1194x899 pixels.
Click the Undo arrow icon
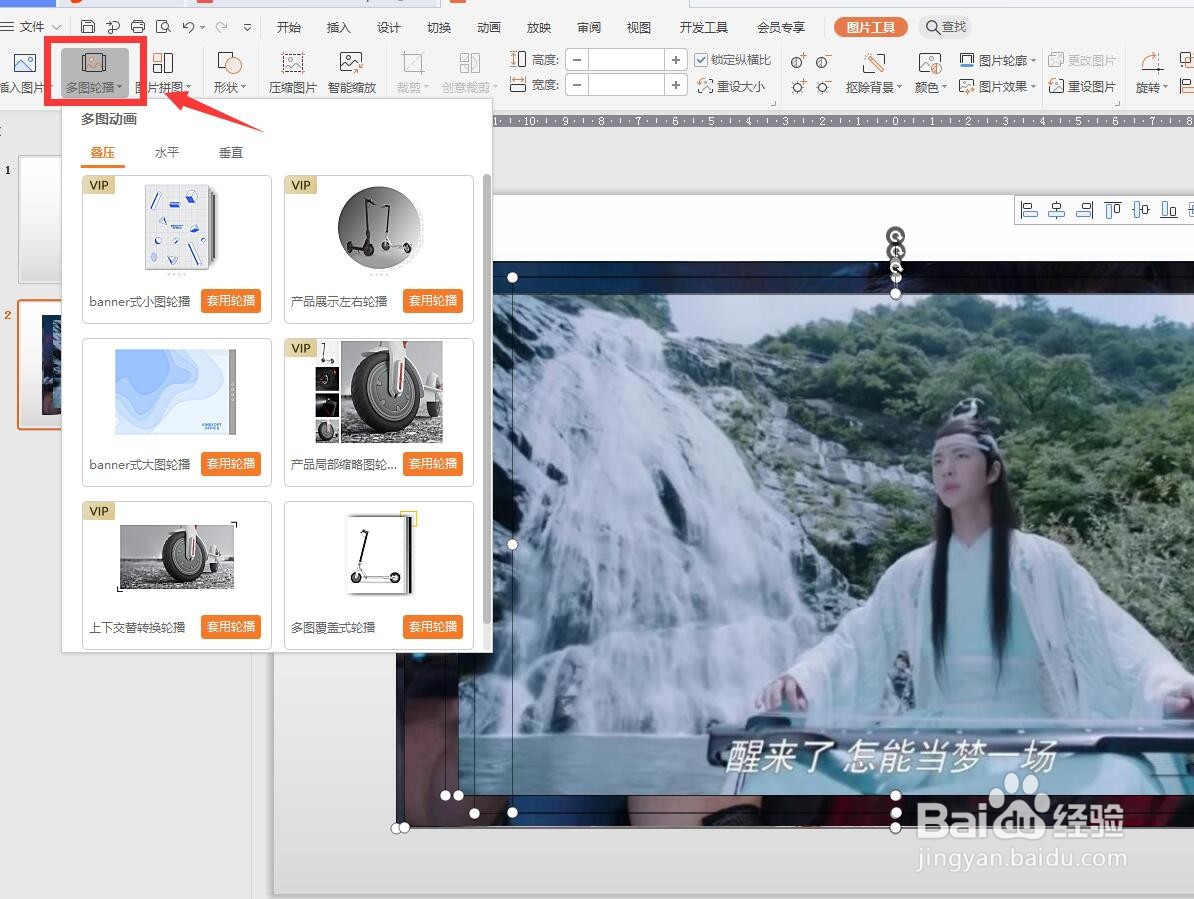[189, 27]
